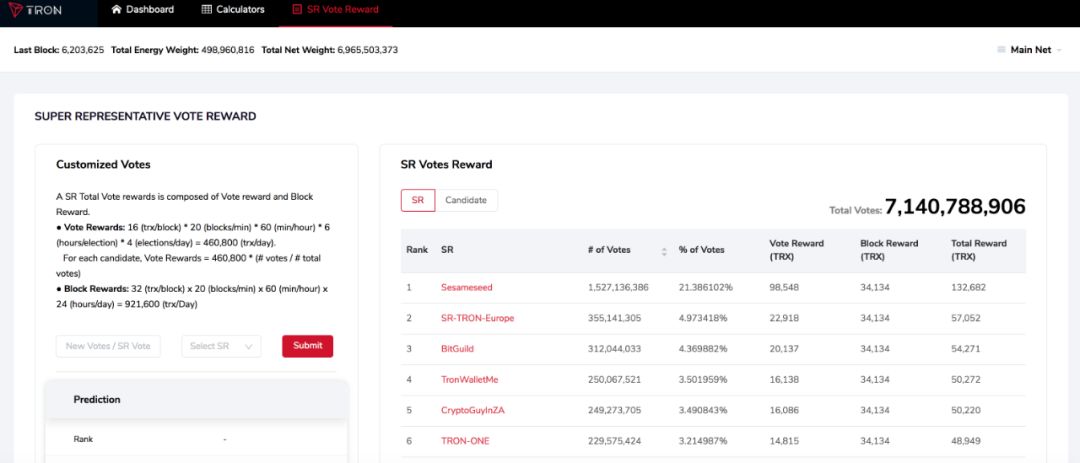Switch to the SR list tab
1080x463 pixels.
(418, 200)
